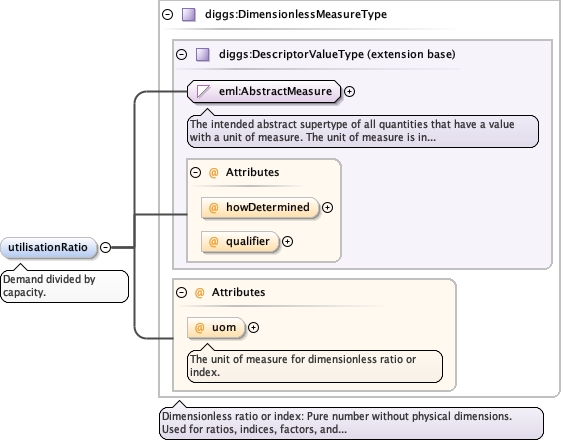Click the DimensionlessMeasureType complex type icon
The width and height of the screenshot is (562, 443).
pos(189,15)
